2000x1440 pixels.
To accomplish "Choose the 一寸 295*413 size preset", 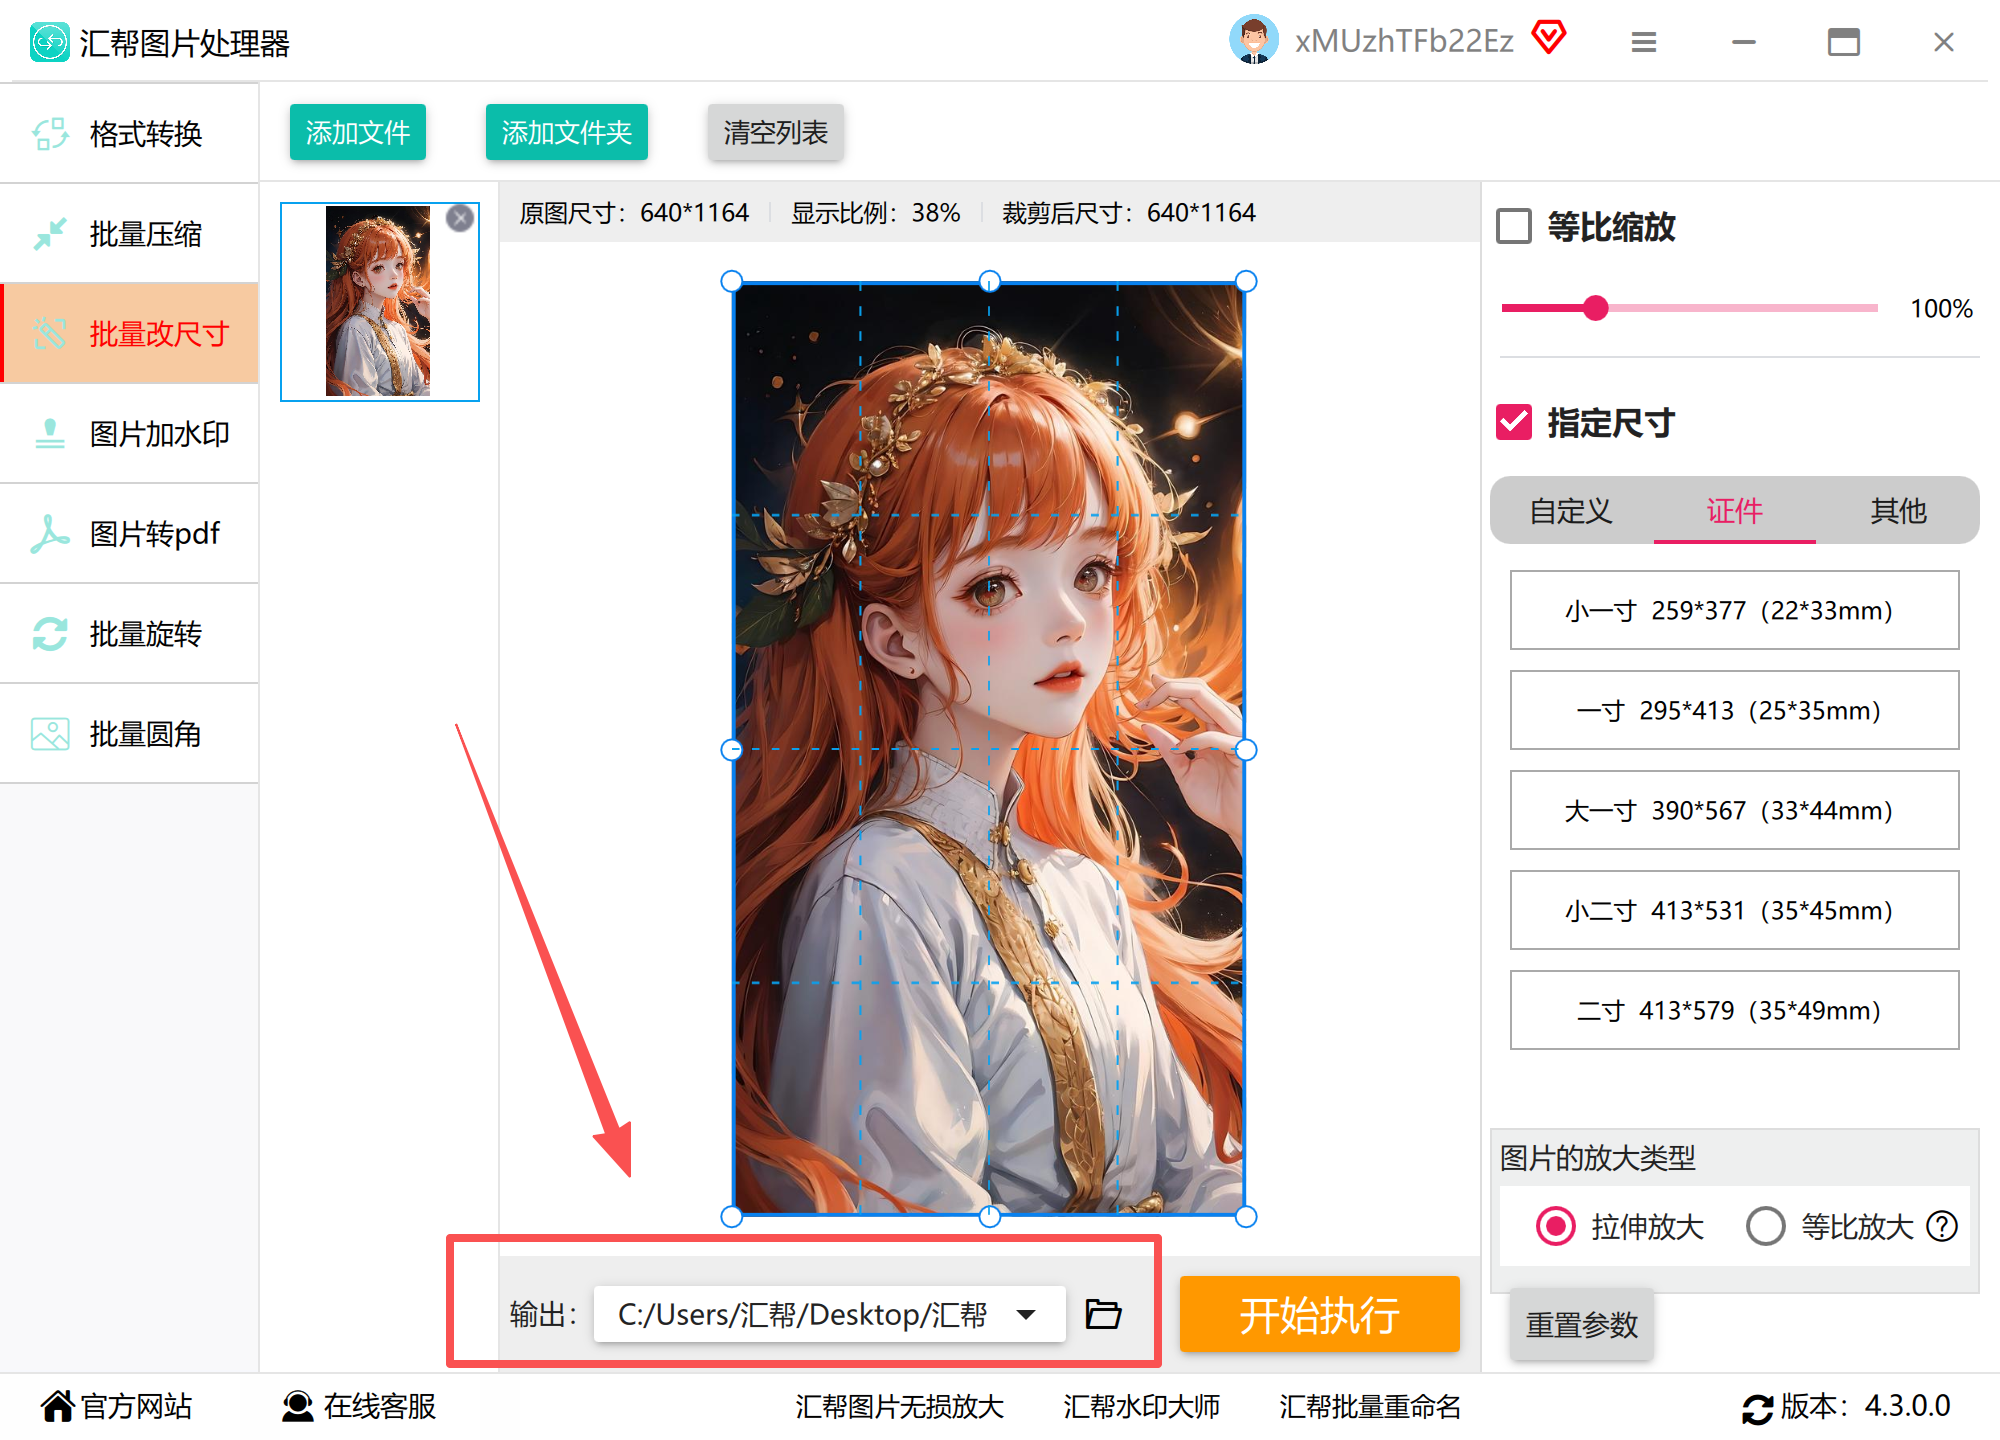I will (1733, 710).
